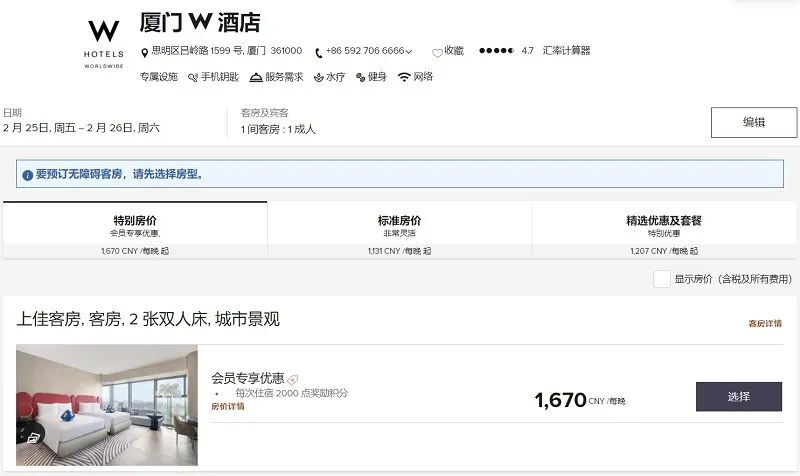This screenshot has height=476, width=800.
Task: Switch to the 精选优惠及套餐 tab
Action: (x=664, y=230)
